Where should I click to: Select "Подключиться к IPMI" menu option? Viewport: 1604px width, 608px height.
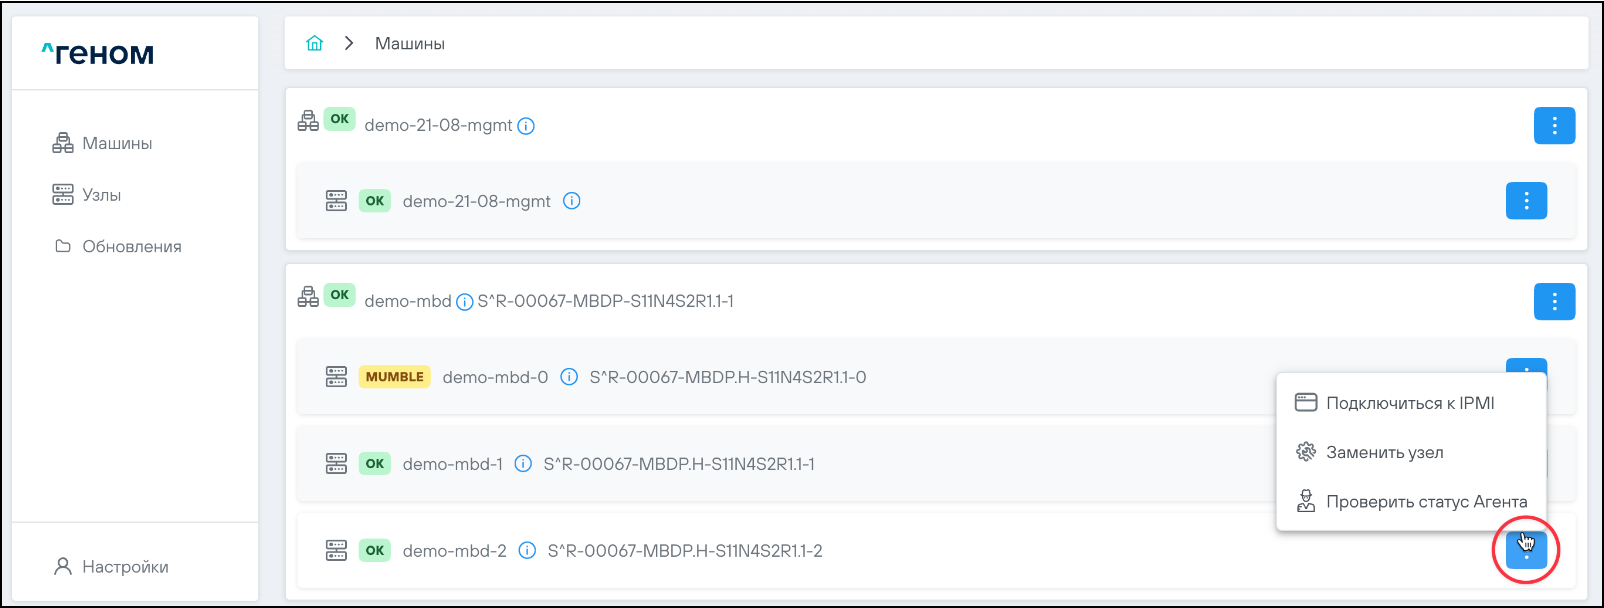pyautogui.click(x=1410, y=403)
